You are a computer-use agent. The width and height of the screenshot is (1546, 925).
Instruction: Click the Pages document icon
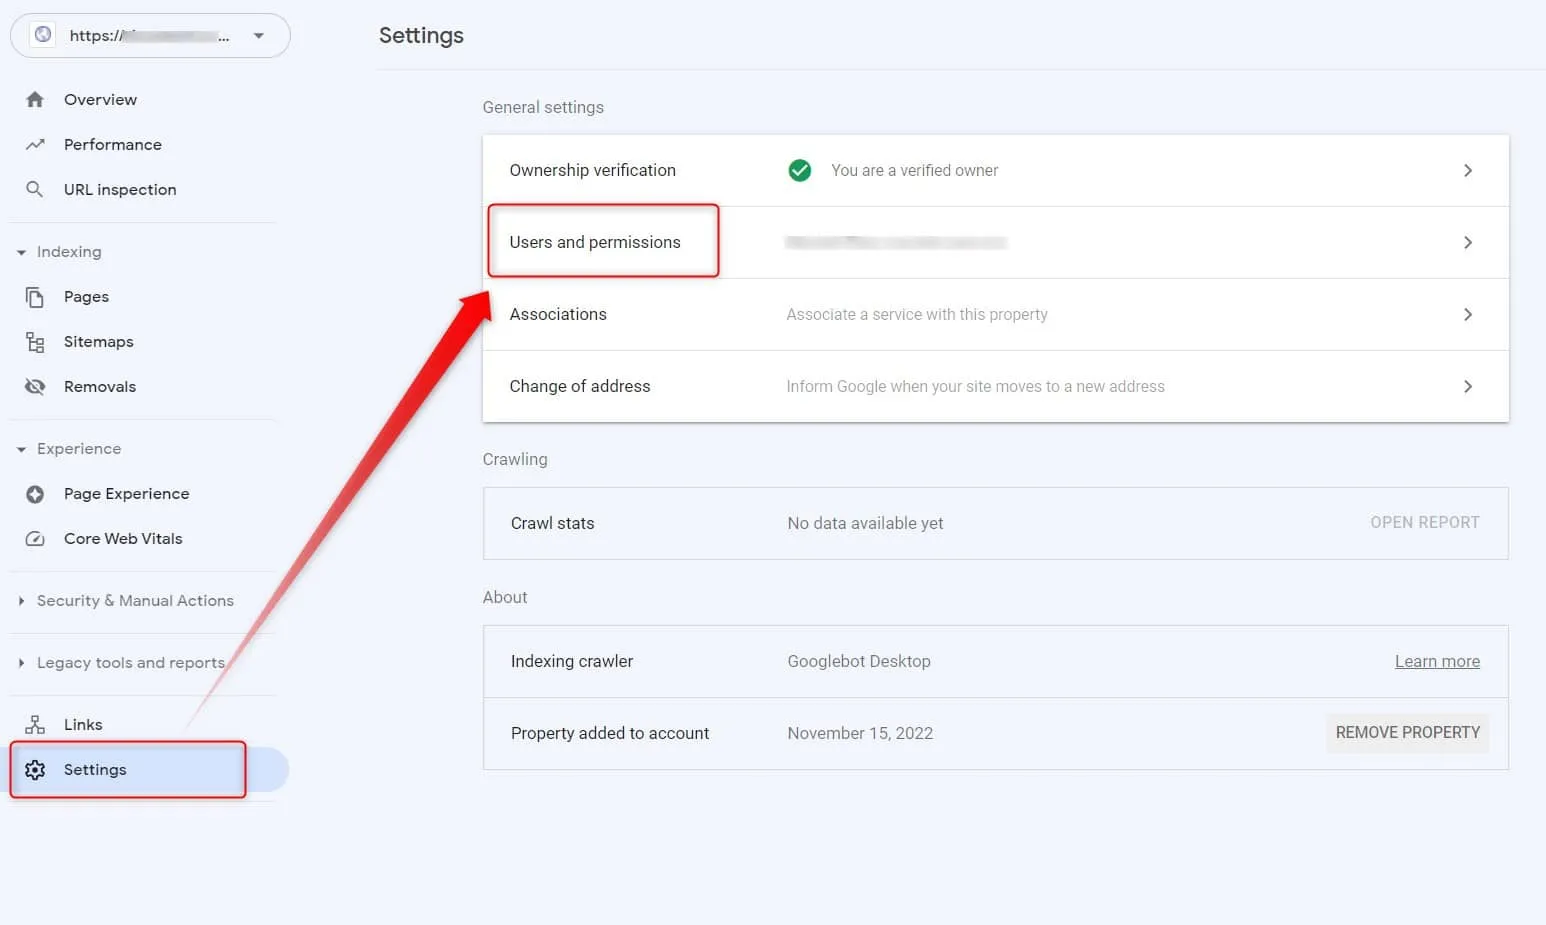pyautogui.click(x=35, y=297)
